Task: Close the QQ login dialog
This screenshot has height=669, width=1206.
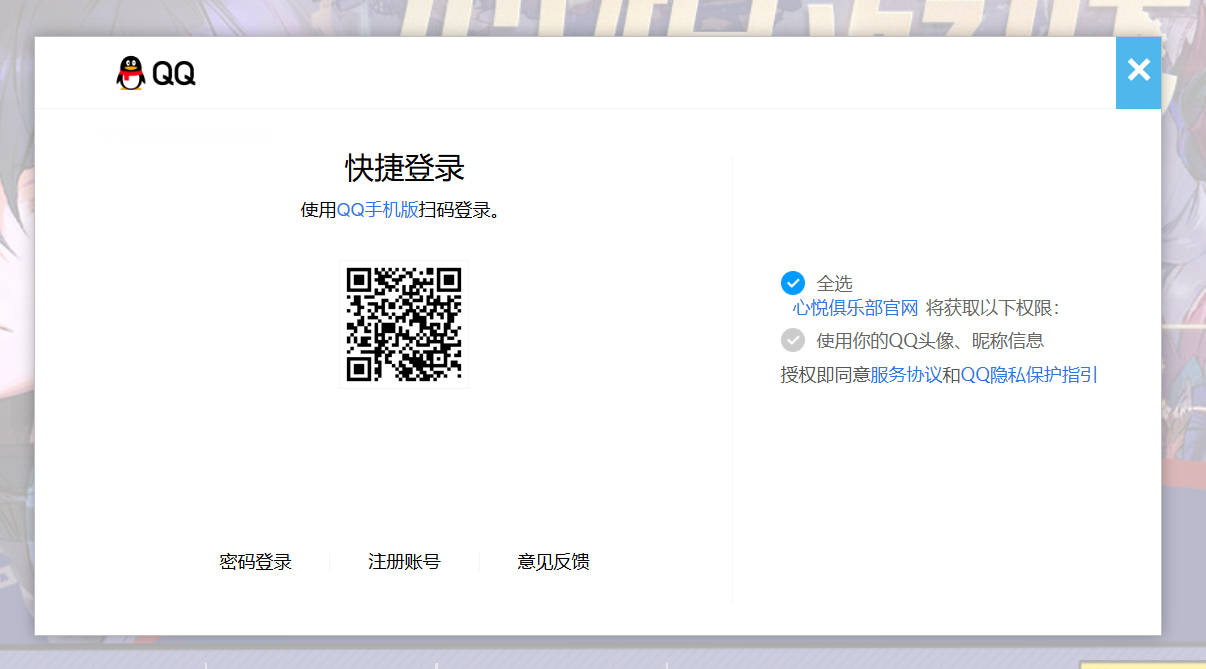Action: pos(1138,72)
